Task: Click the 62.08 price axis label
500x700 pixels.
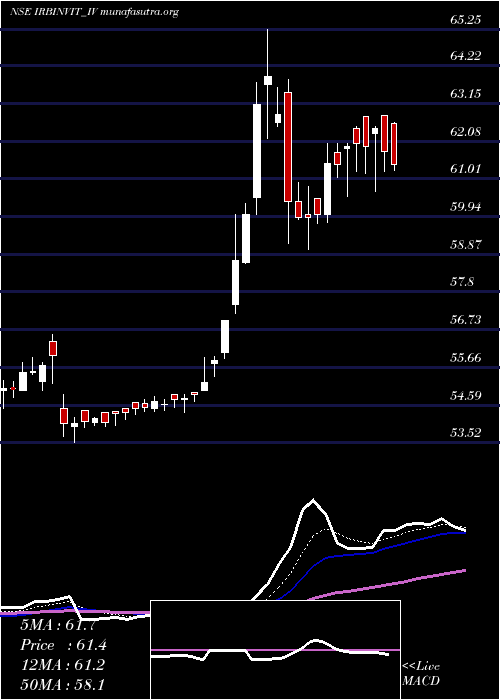Action: pyautogui.click(x=466, y=132)
